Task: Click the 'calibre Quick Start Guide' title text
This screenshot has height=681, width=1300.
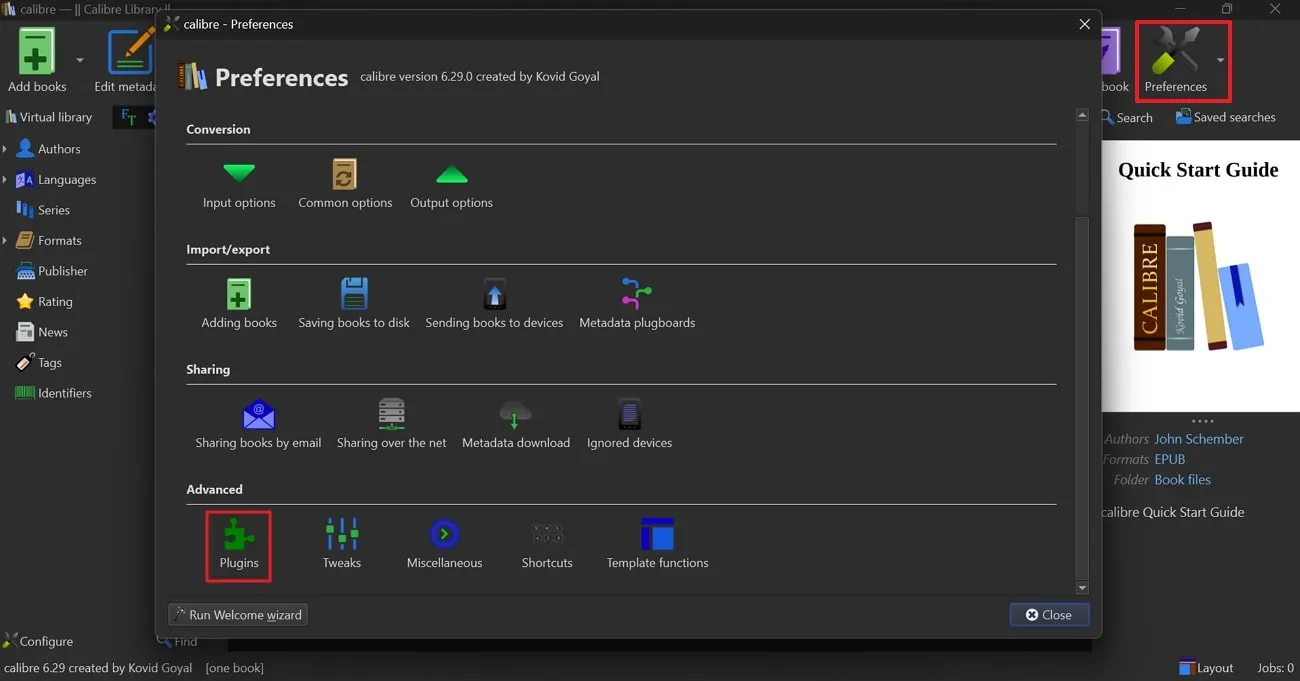Action: pyautogui.click(x=1173, y=512)
